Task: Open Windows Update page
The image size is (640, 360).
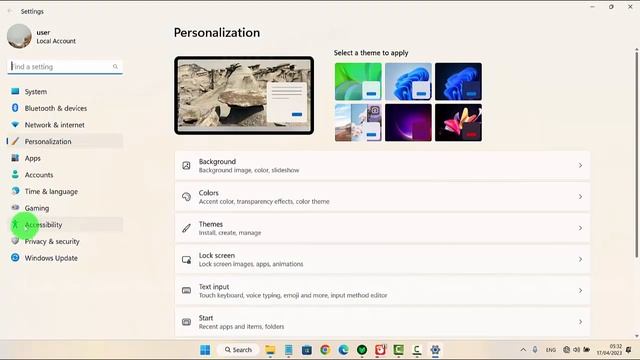Action: pos(65,258)
